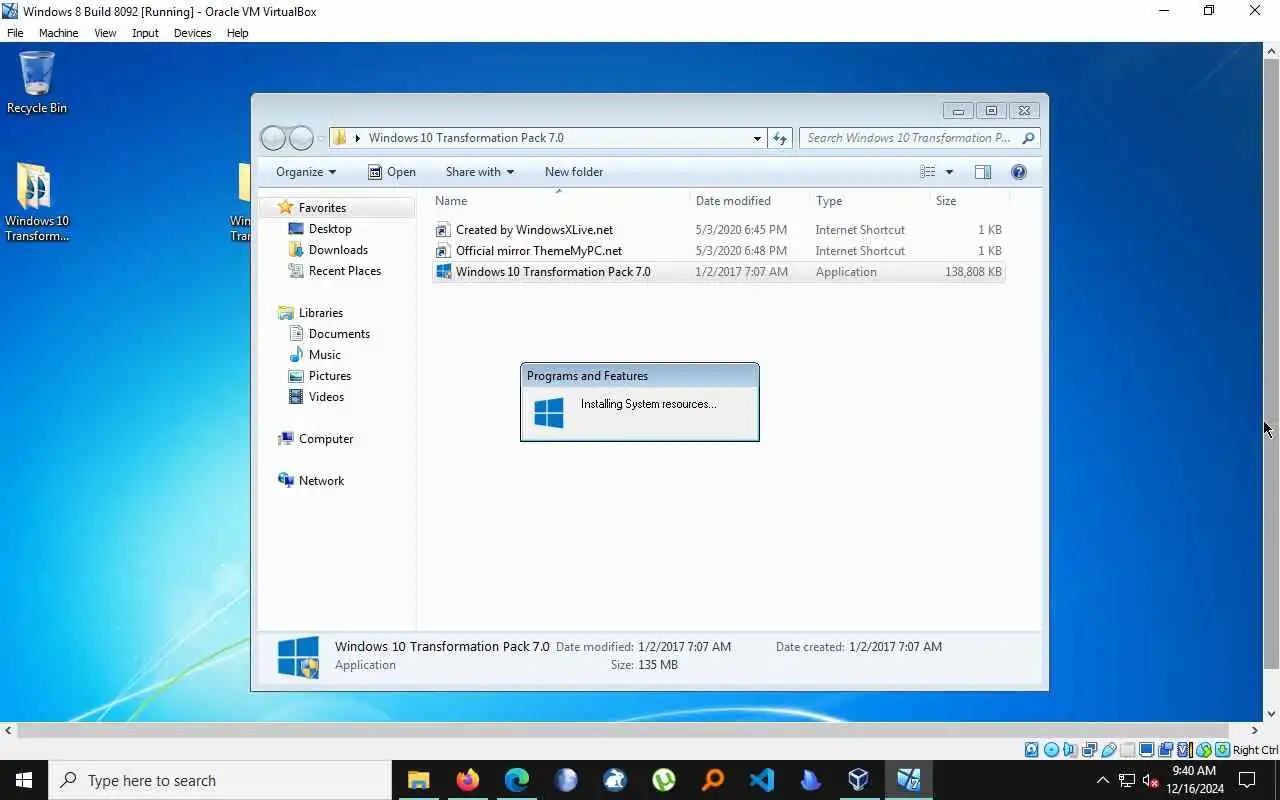
Task: Click the VirtualBox vertical scrollbar
Action: 1271,362
